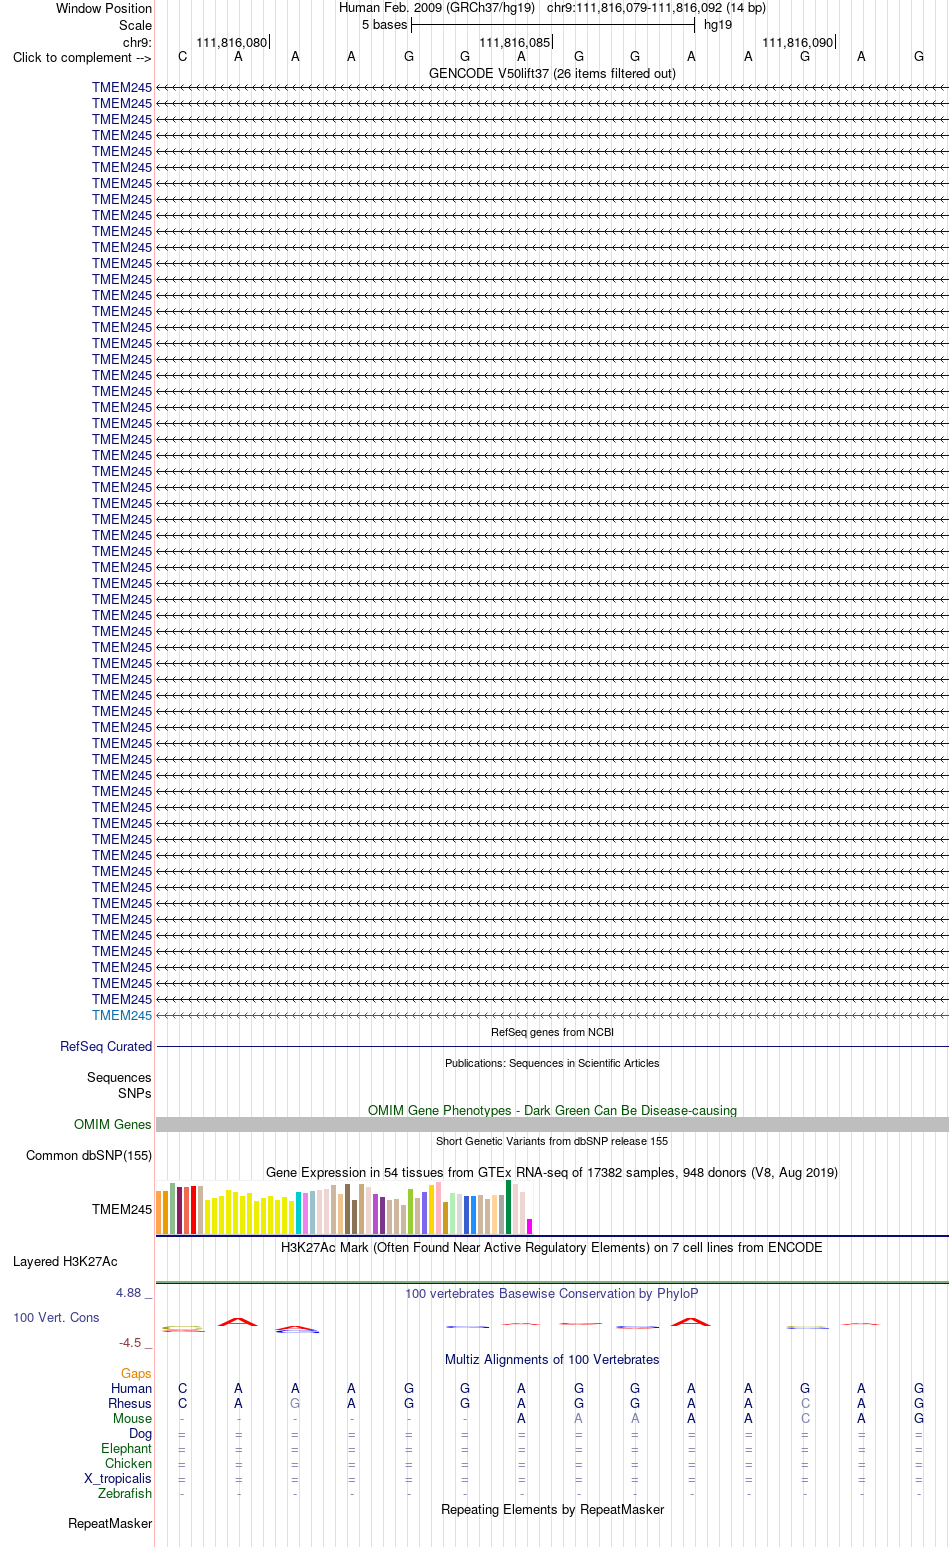Click the 'Layered H3K27Ac' track label
The height and width of the screenshot is (1547, 950).
(65, 1261)
